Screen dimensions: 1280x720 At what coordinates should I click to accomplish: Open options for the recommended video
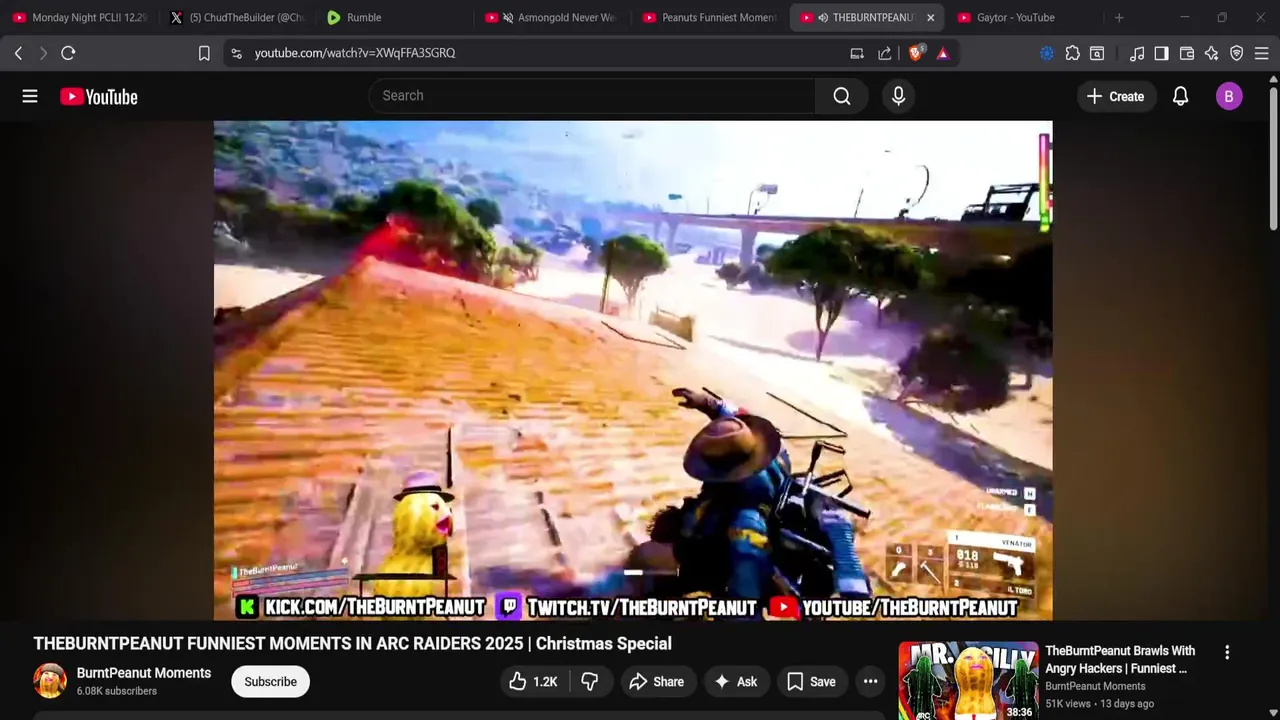(1227, 652)
